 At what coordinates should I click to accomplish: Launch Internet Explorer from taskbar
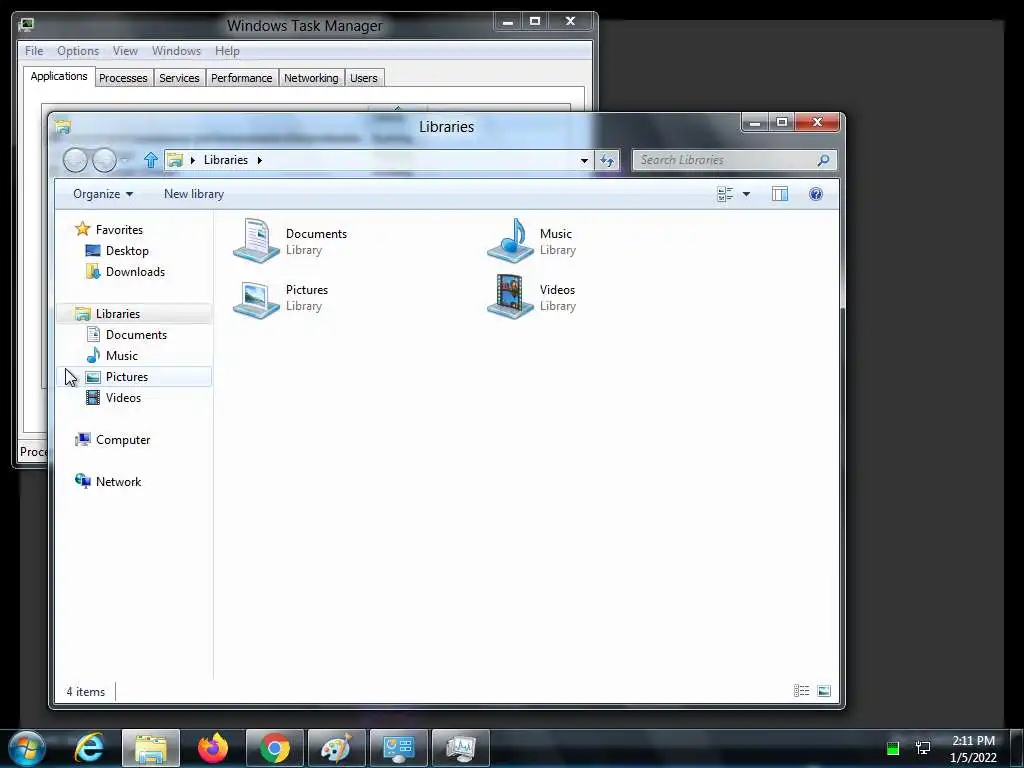(89, 748)
